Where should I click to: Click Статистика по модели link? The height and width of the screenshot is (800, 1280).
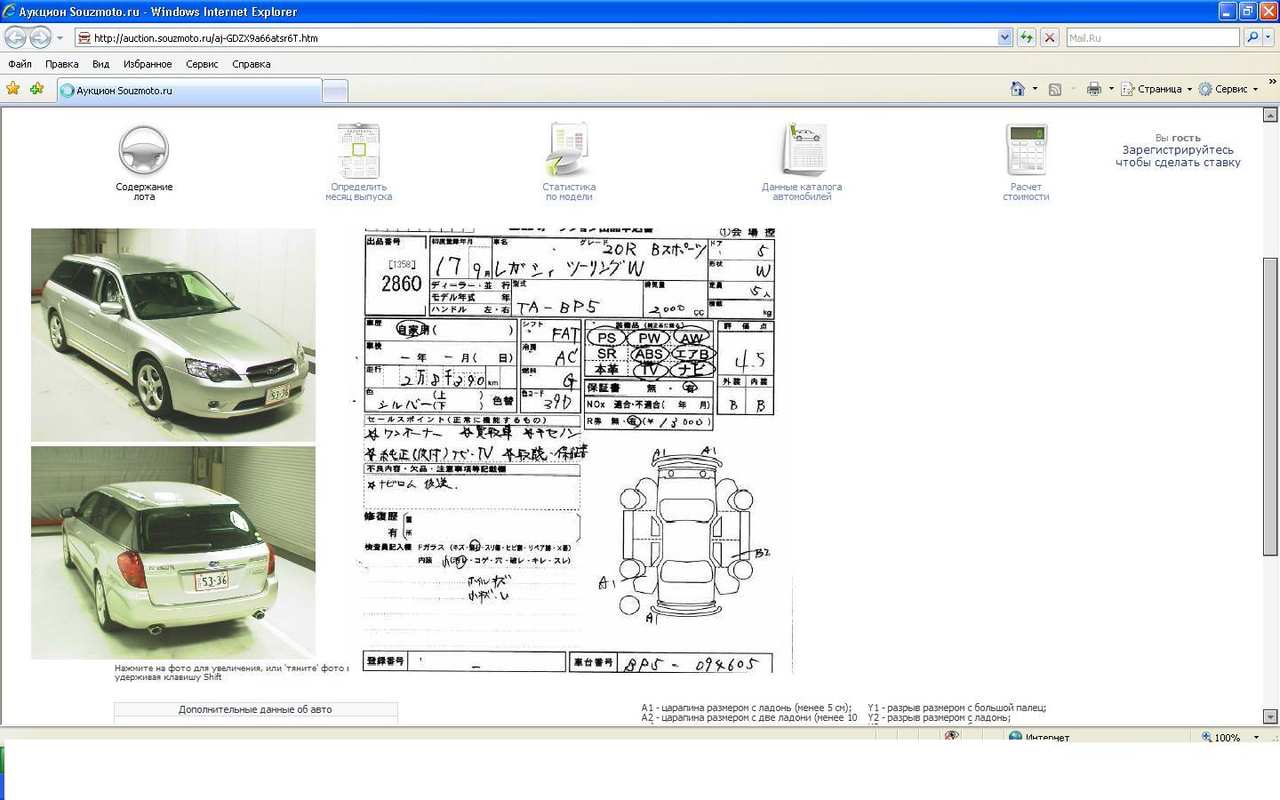[569, 192]
